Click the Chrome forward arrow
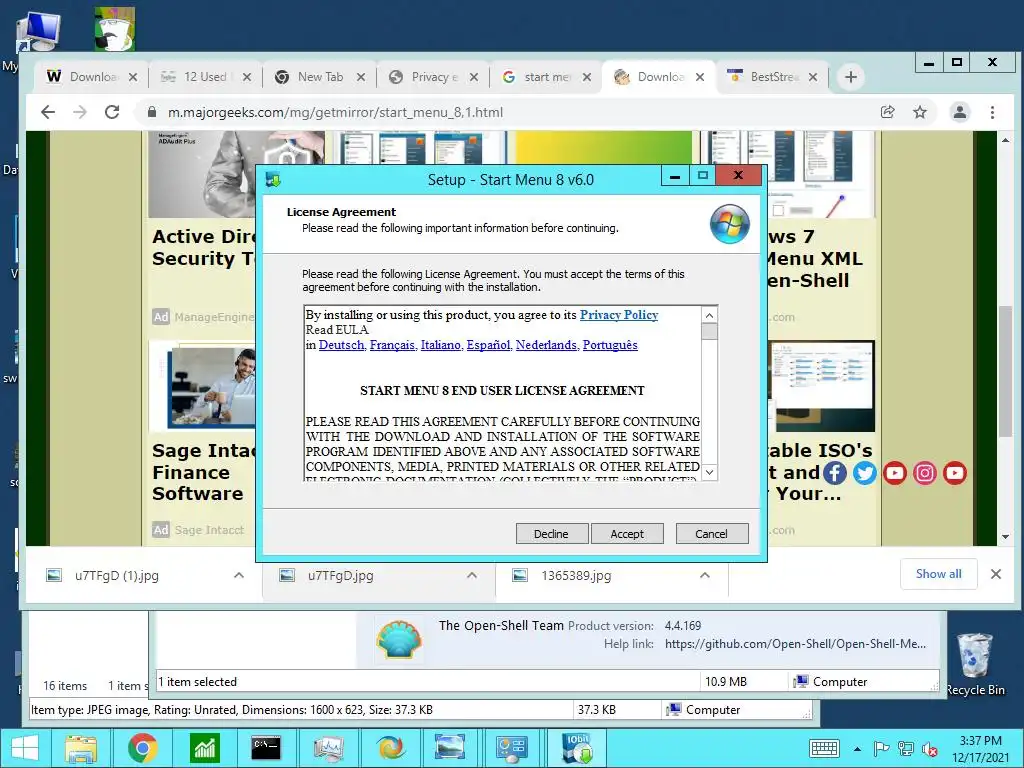The height and width of the screenshot is (768, 1024). pos(80,112)
